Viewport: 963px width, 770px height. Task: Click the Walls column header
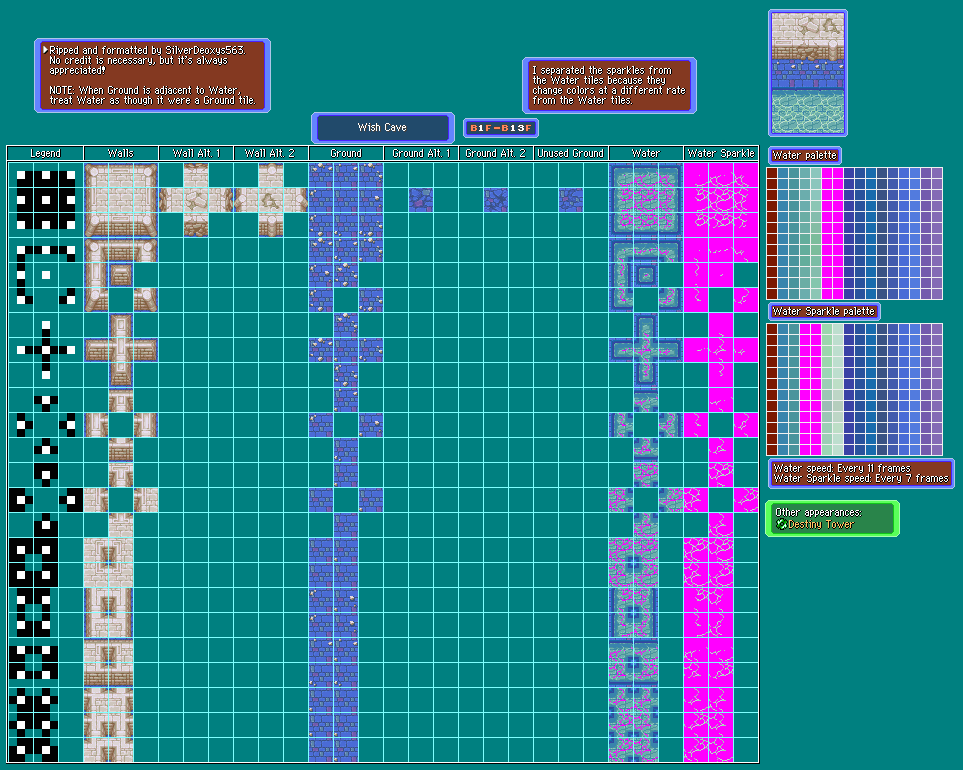[120, 153]
